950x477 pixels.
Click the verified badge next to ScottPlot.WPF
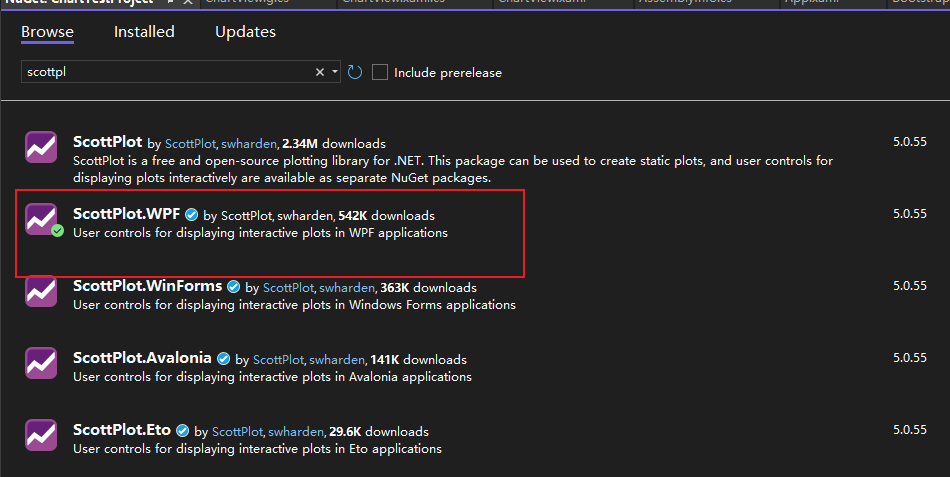click(x=191, y=215)
